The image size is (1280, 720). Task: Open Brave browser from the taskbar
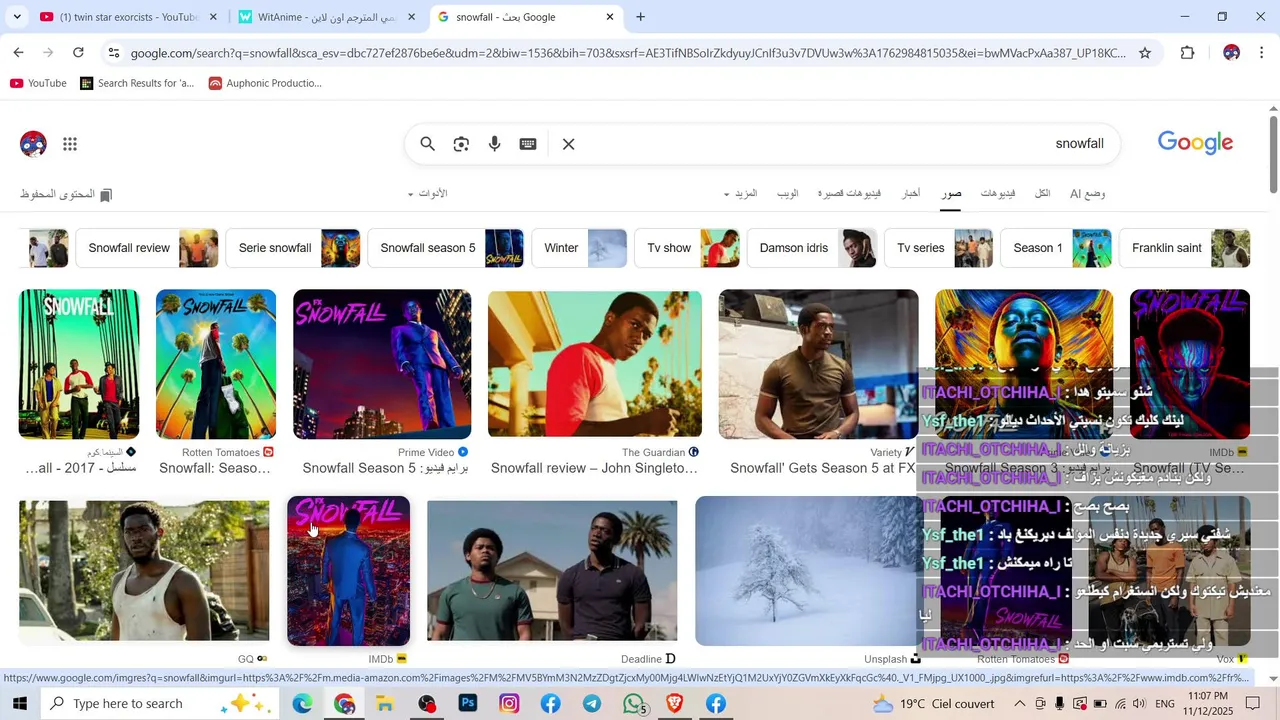675,704
